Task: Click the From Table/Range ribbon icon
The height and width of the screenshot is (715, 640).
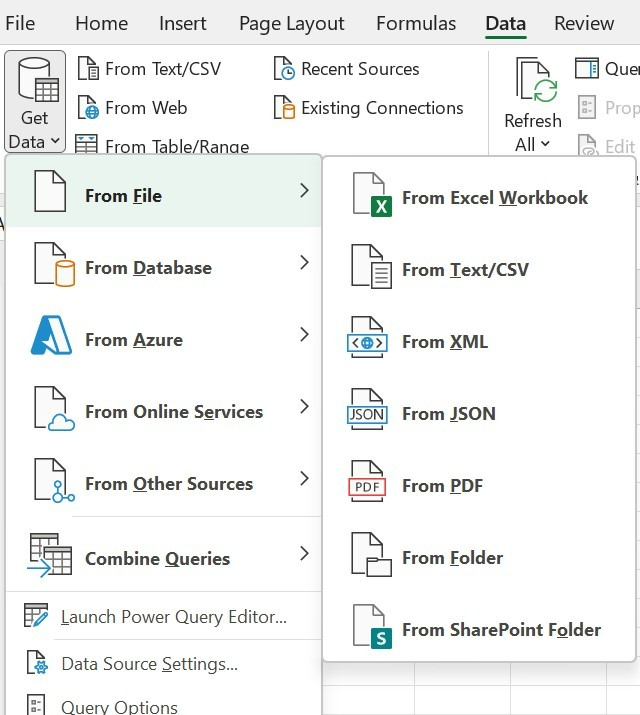Action: click(86, 145)
